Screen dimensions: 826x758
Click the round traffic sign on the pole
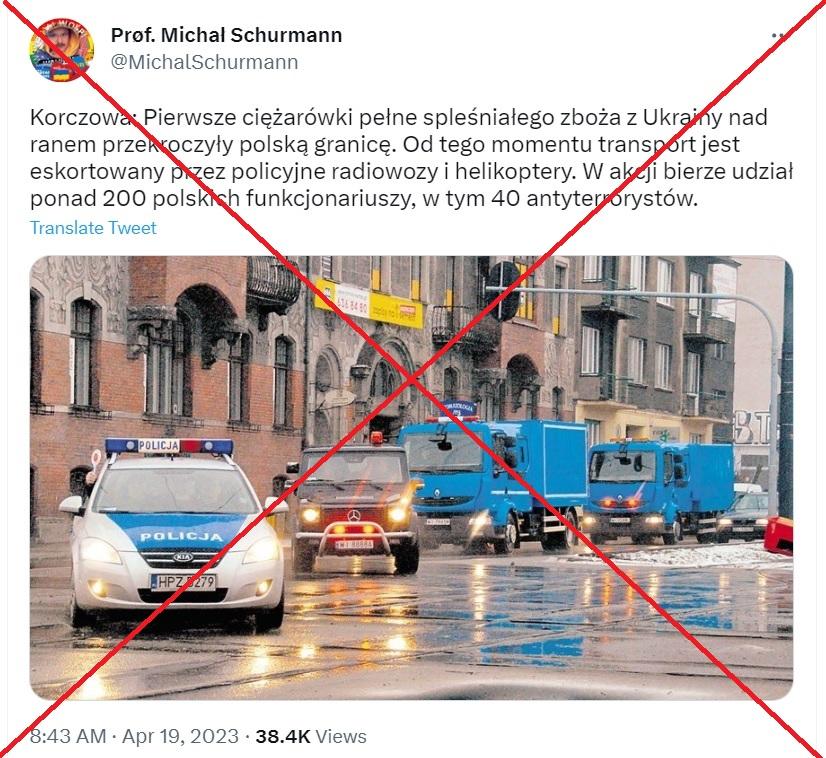click(x=502, y=291)
